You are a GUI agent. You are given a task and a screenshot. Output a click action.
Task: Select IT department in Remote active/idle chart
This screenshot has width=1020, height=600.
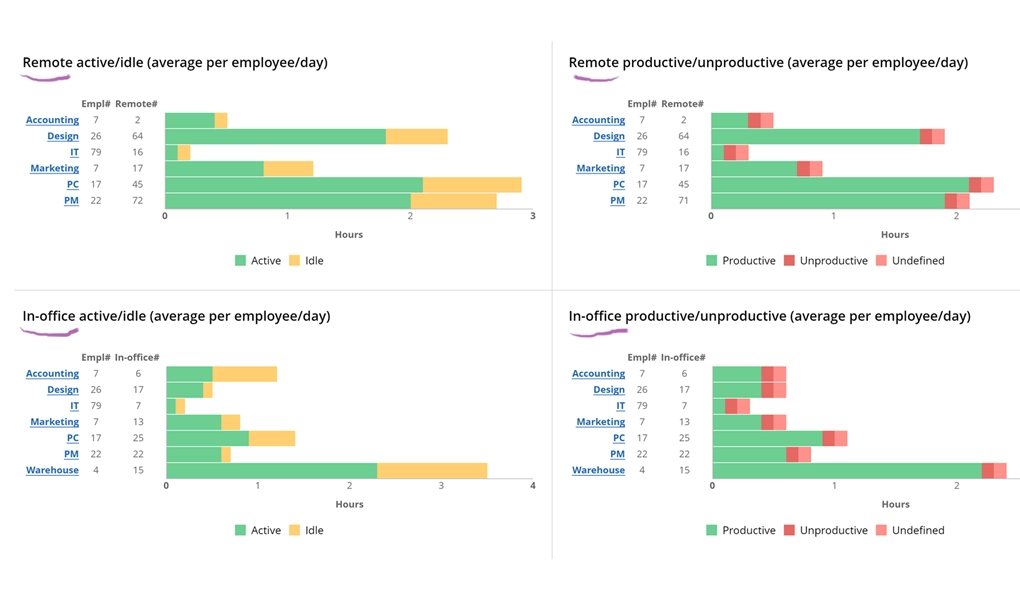[74, 152]
